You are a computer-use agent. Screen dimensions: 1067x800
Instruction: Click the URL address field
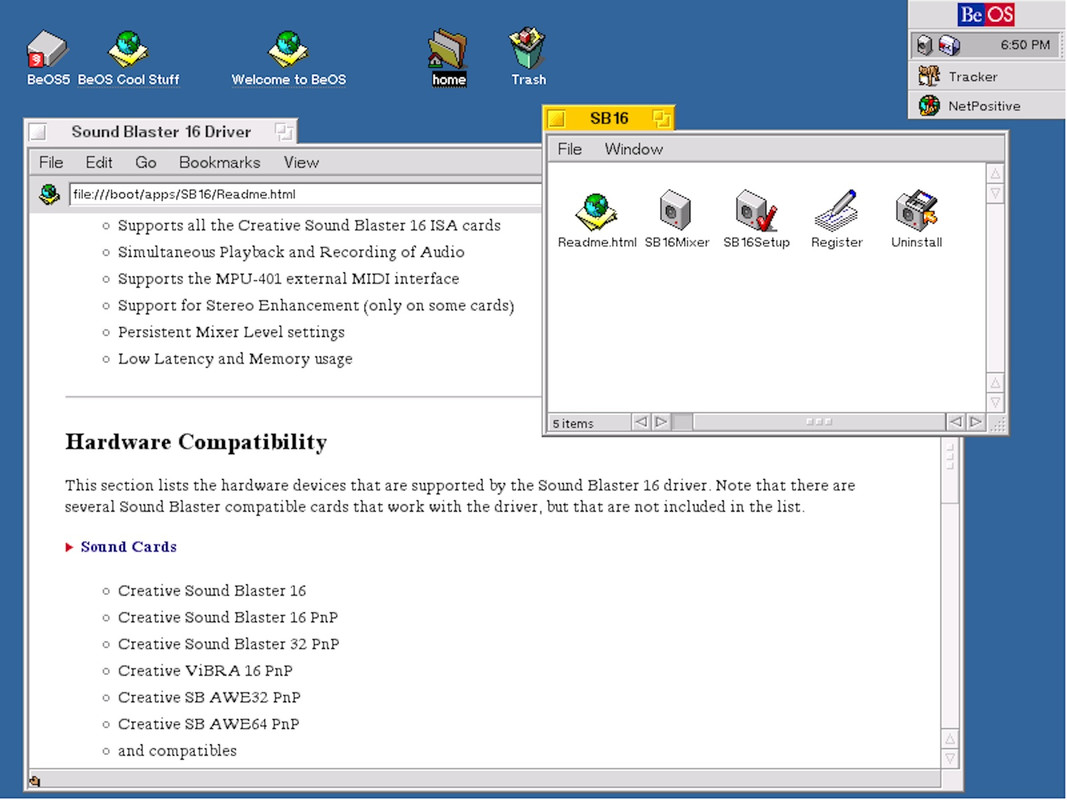305,195
